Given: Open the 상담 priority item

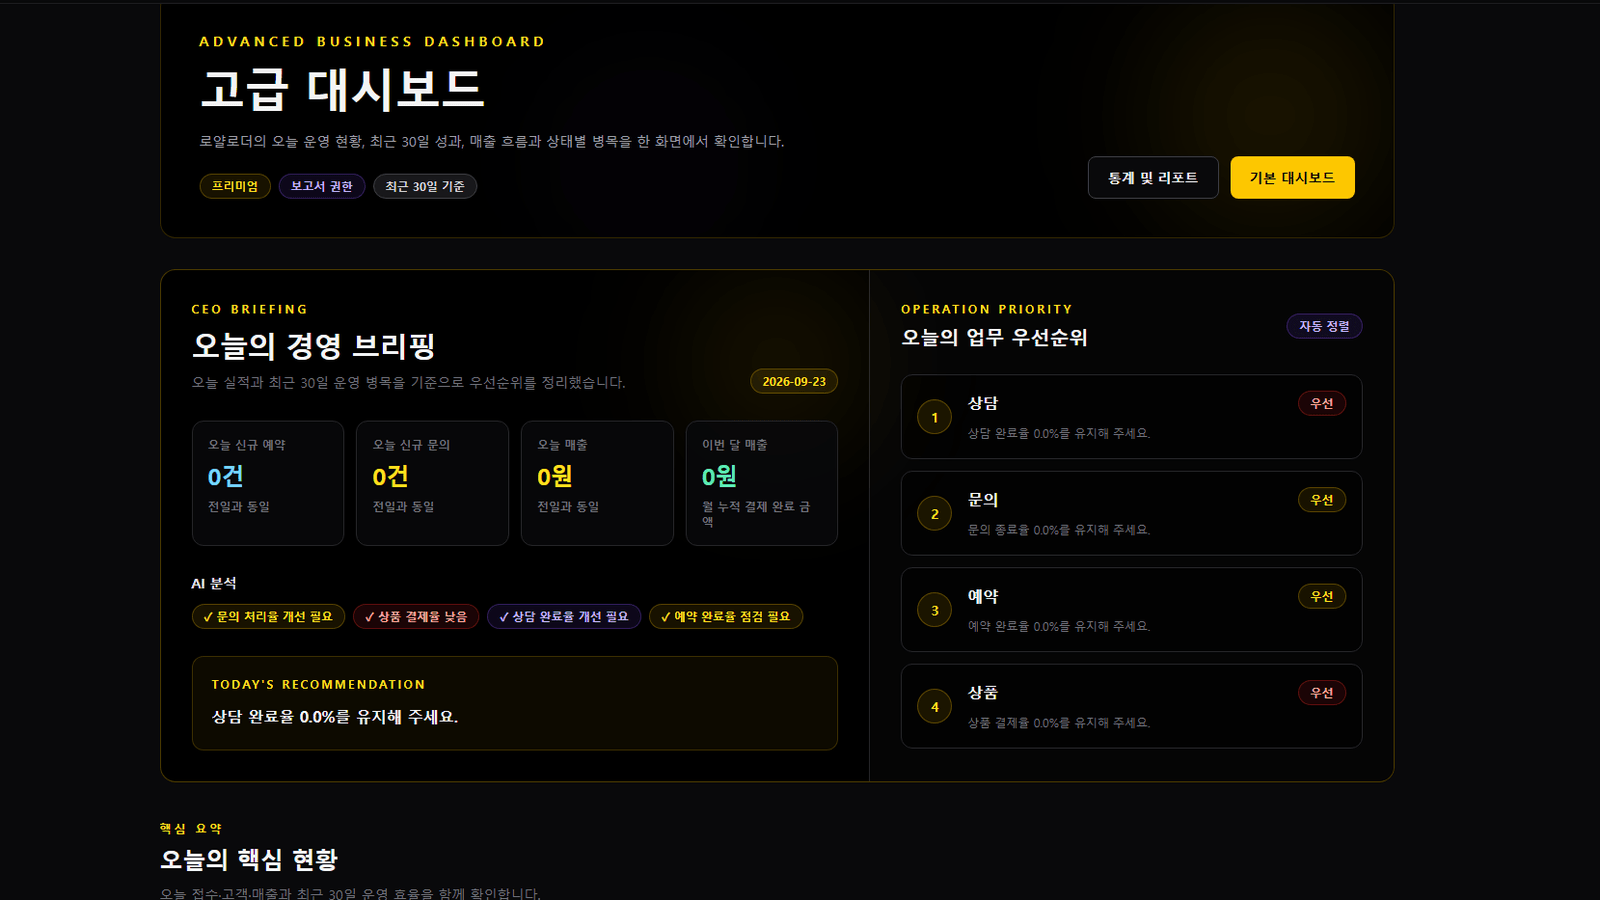Looking at the screenshot, I should click(1131, 417).
